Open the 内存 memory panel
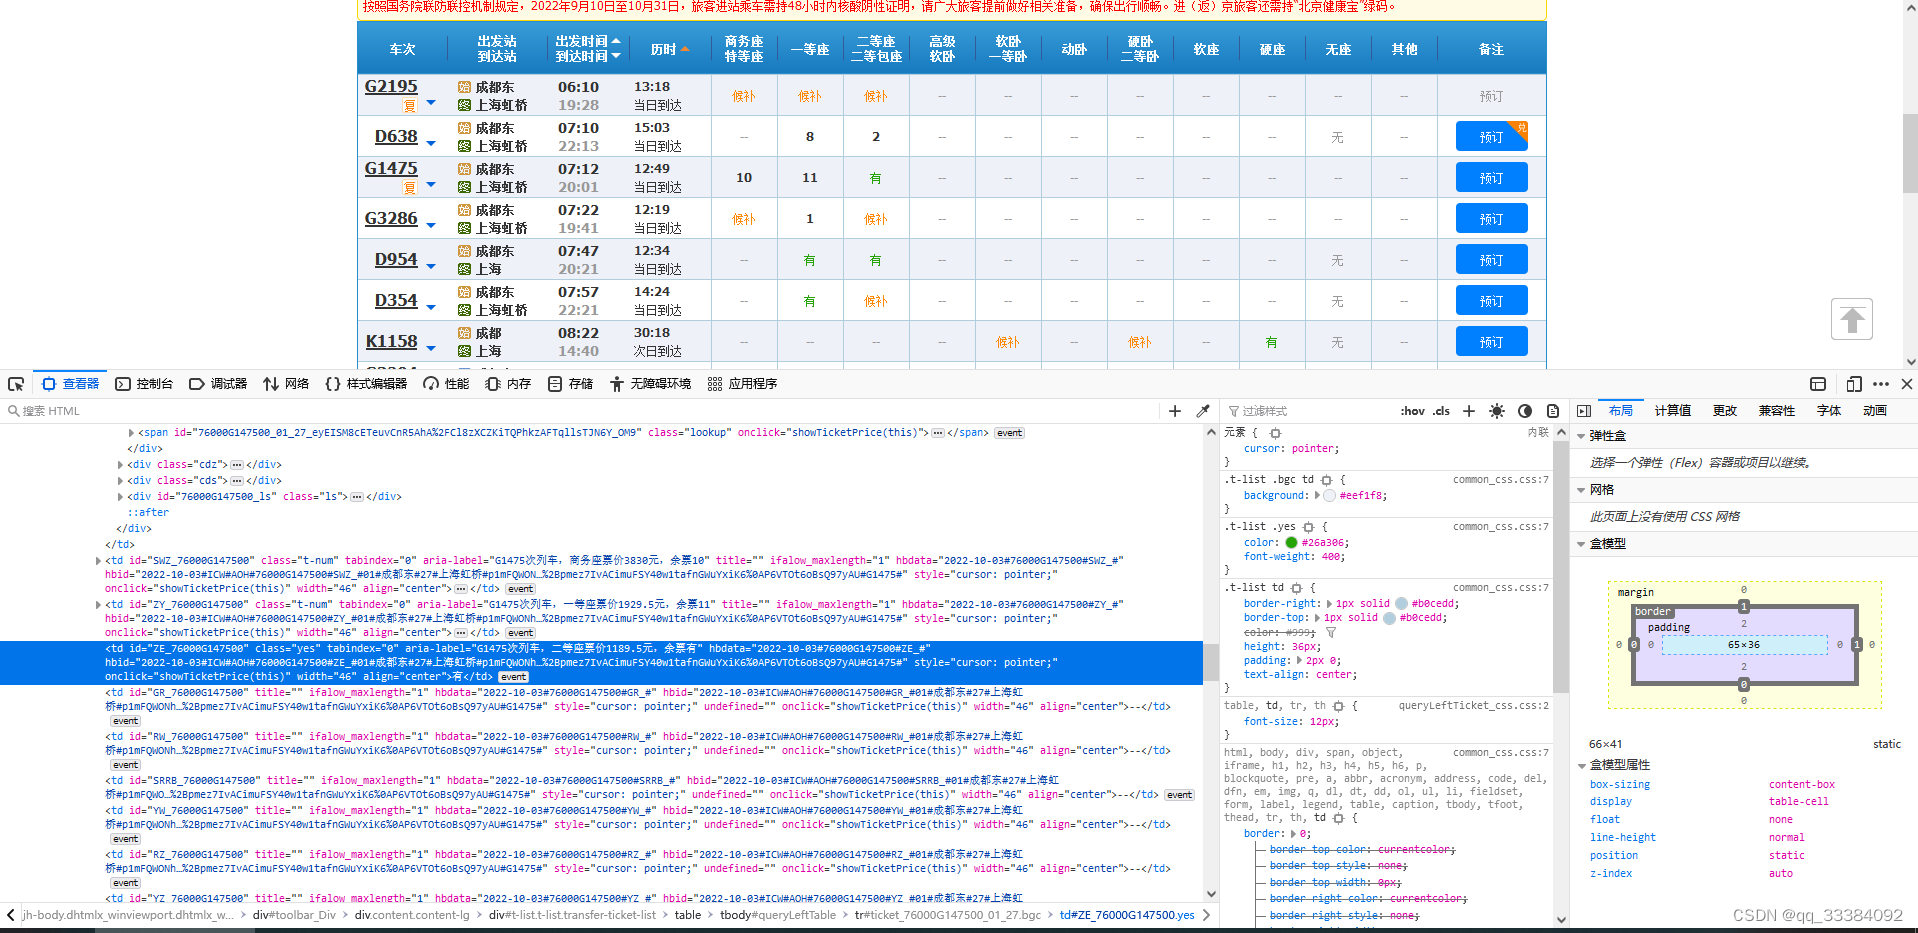 point(508,384)
